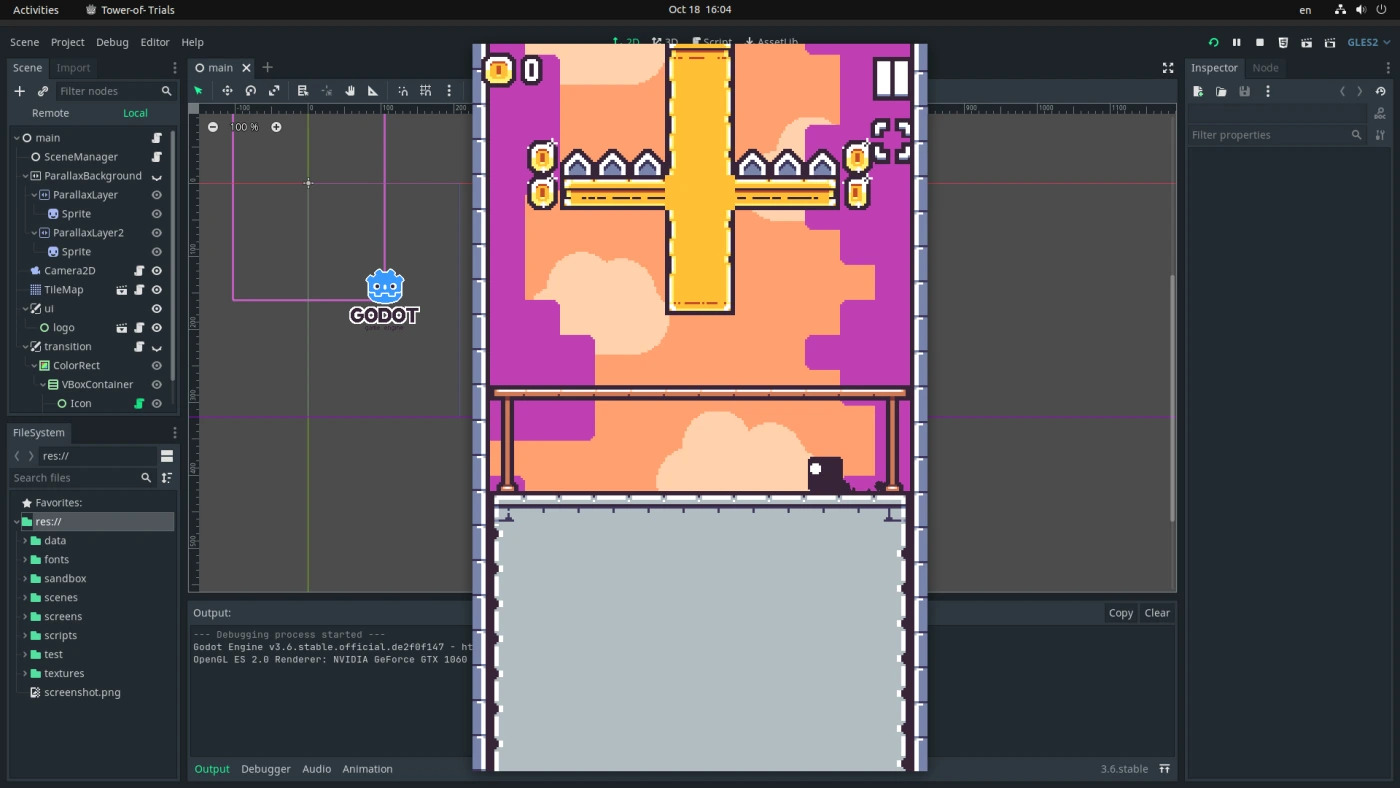Toggle visibility of the ColorRect node
The width and height of the screenshot is (1400, 788).
click(x=157, y=366)
